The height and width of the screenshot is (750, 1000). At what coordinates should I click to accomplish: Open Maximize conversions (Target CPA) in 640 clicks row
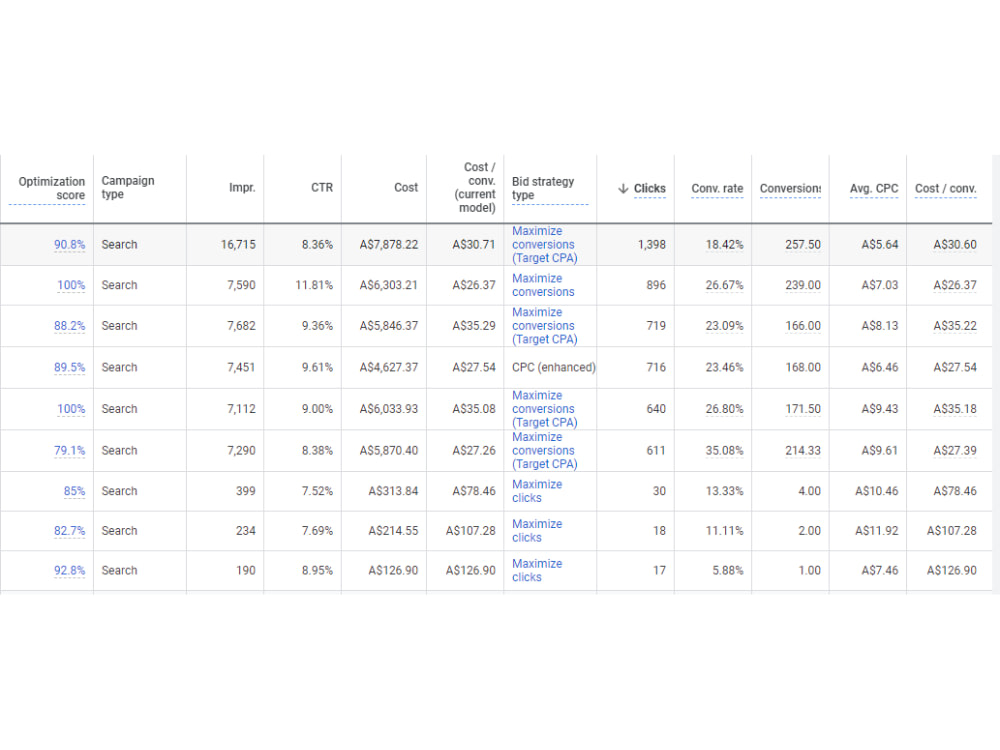coord(544,409)
